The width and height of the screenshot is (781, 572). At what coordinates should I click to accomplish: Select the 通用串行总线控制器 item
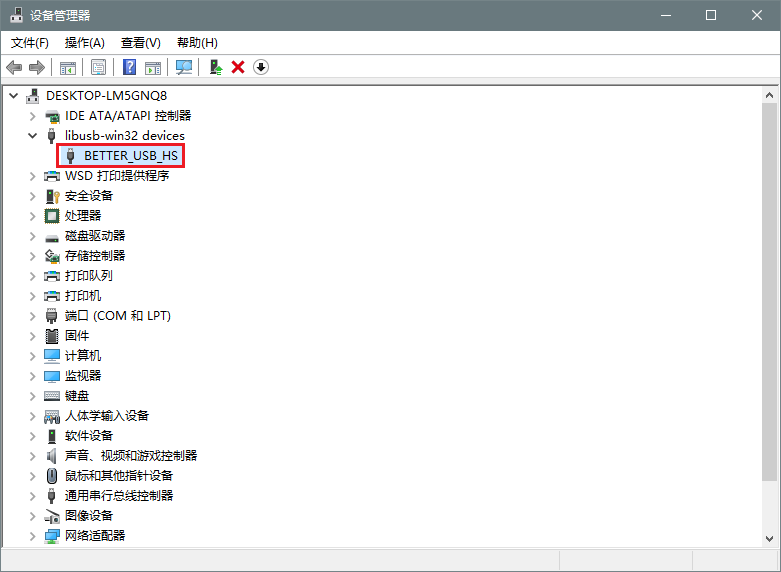[118, 496]
